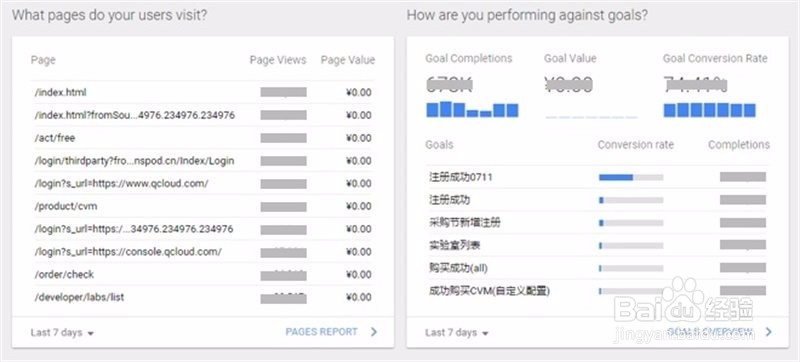Select the /product/cvm page row

click(202, 206)
